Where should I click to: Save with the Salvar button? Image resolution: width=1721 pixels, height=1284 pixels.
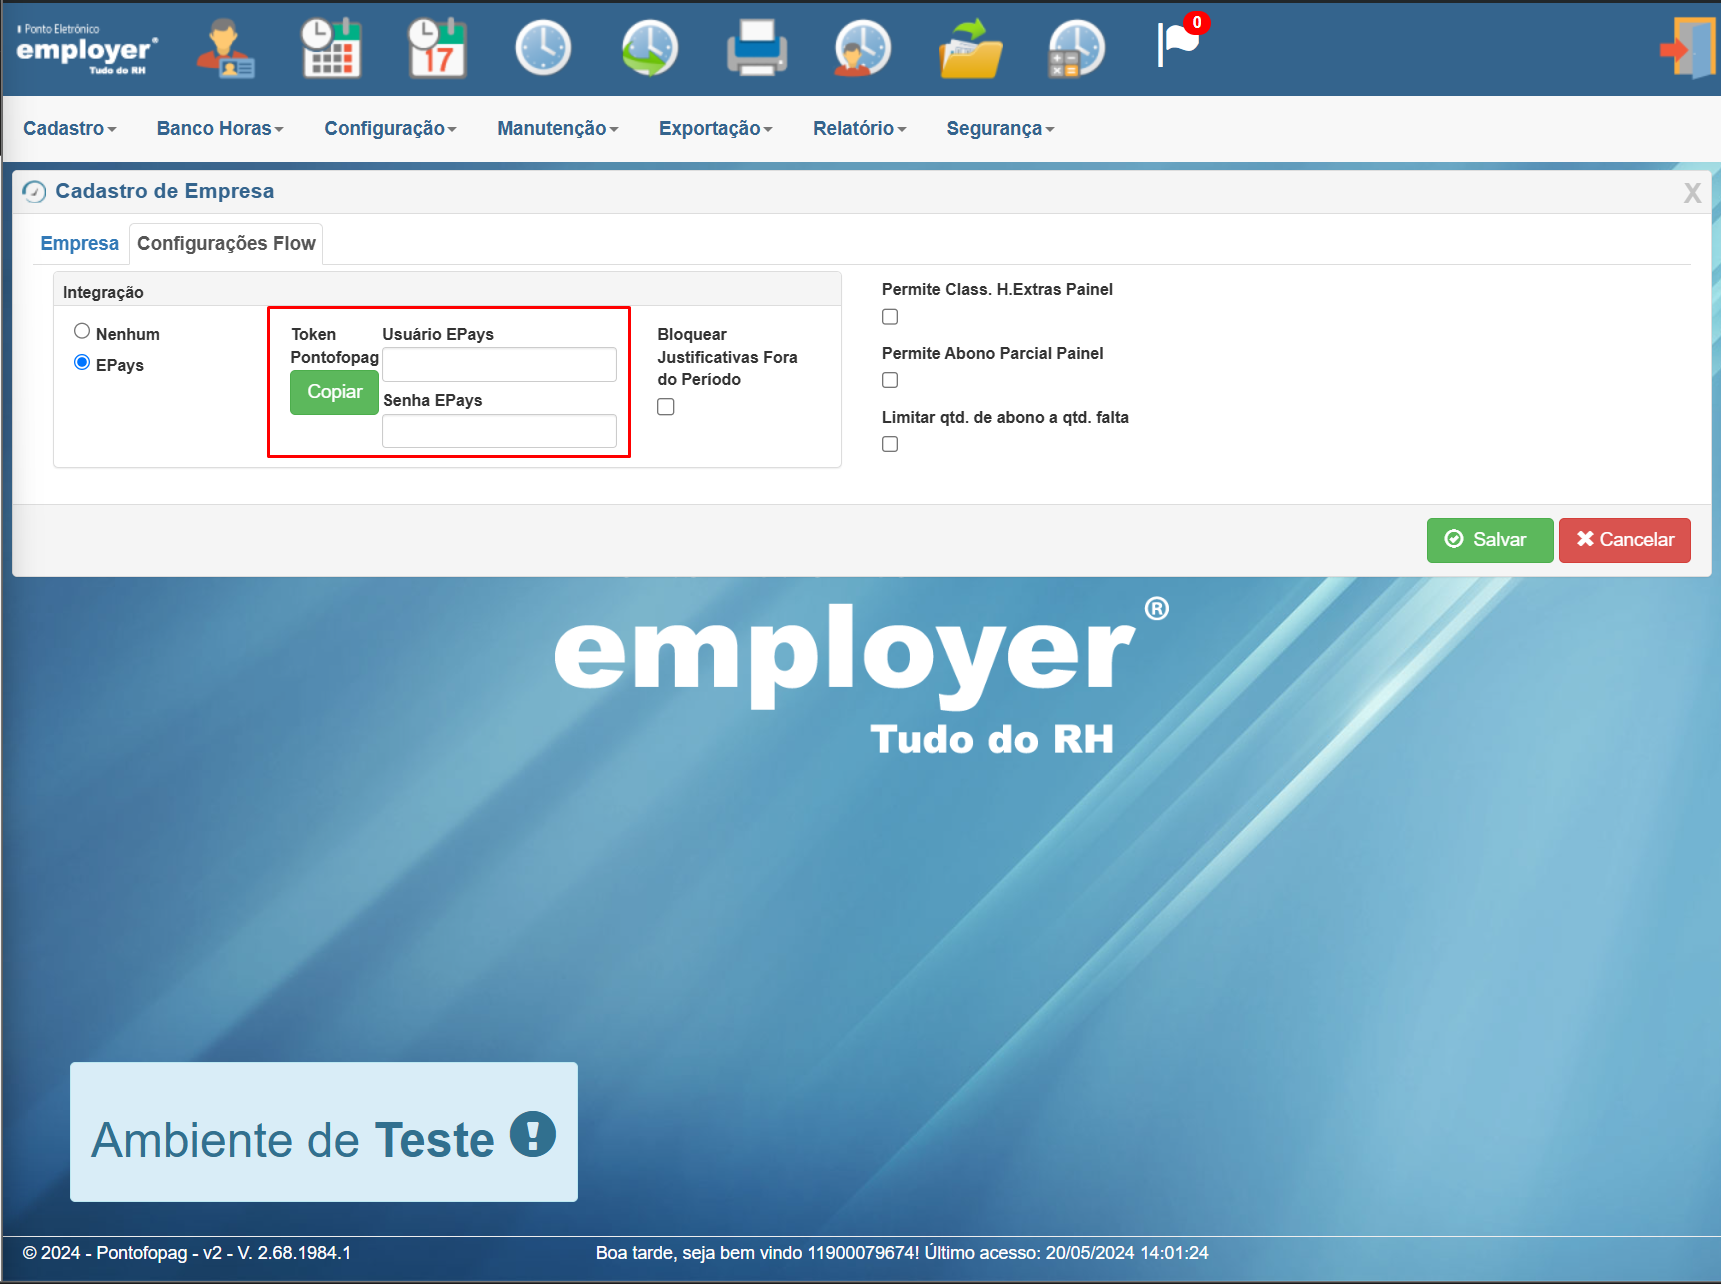[1490, 540]
